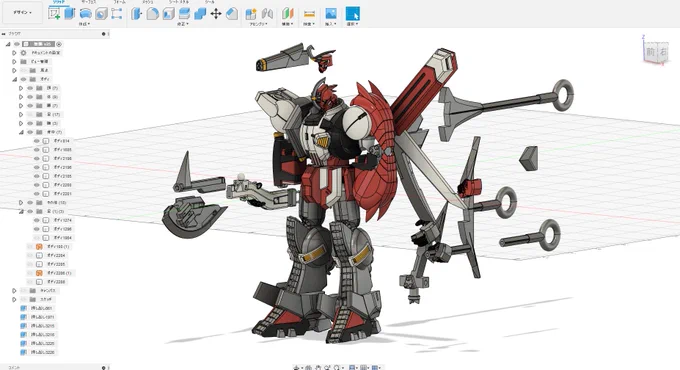This screenshot has height=370, width=680.
Task: Open the 構築 dropdown menu
Action: tap(287, 24)
